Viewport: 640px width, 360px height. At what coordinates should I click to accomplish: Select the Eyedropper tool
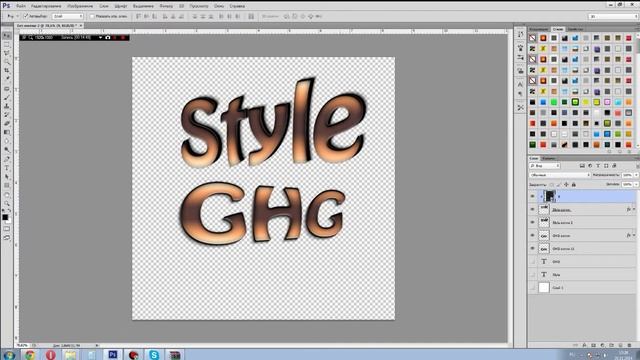[7, 79]
